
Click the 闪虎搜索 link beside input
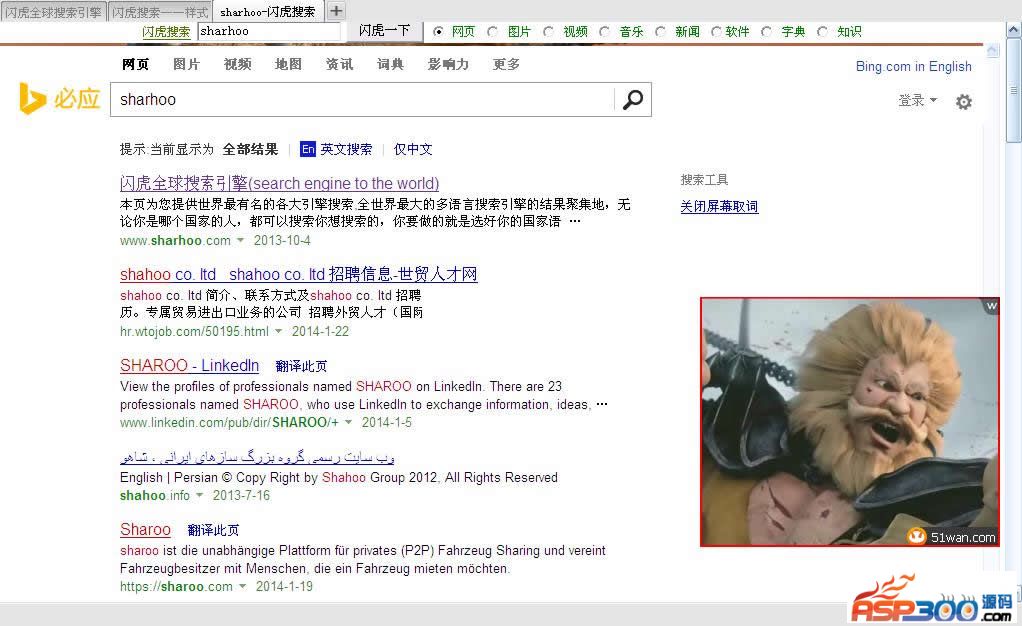pos(166,31)
